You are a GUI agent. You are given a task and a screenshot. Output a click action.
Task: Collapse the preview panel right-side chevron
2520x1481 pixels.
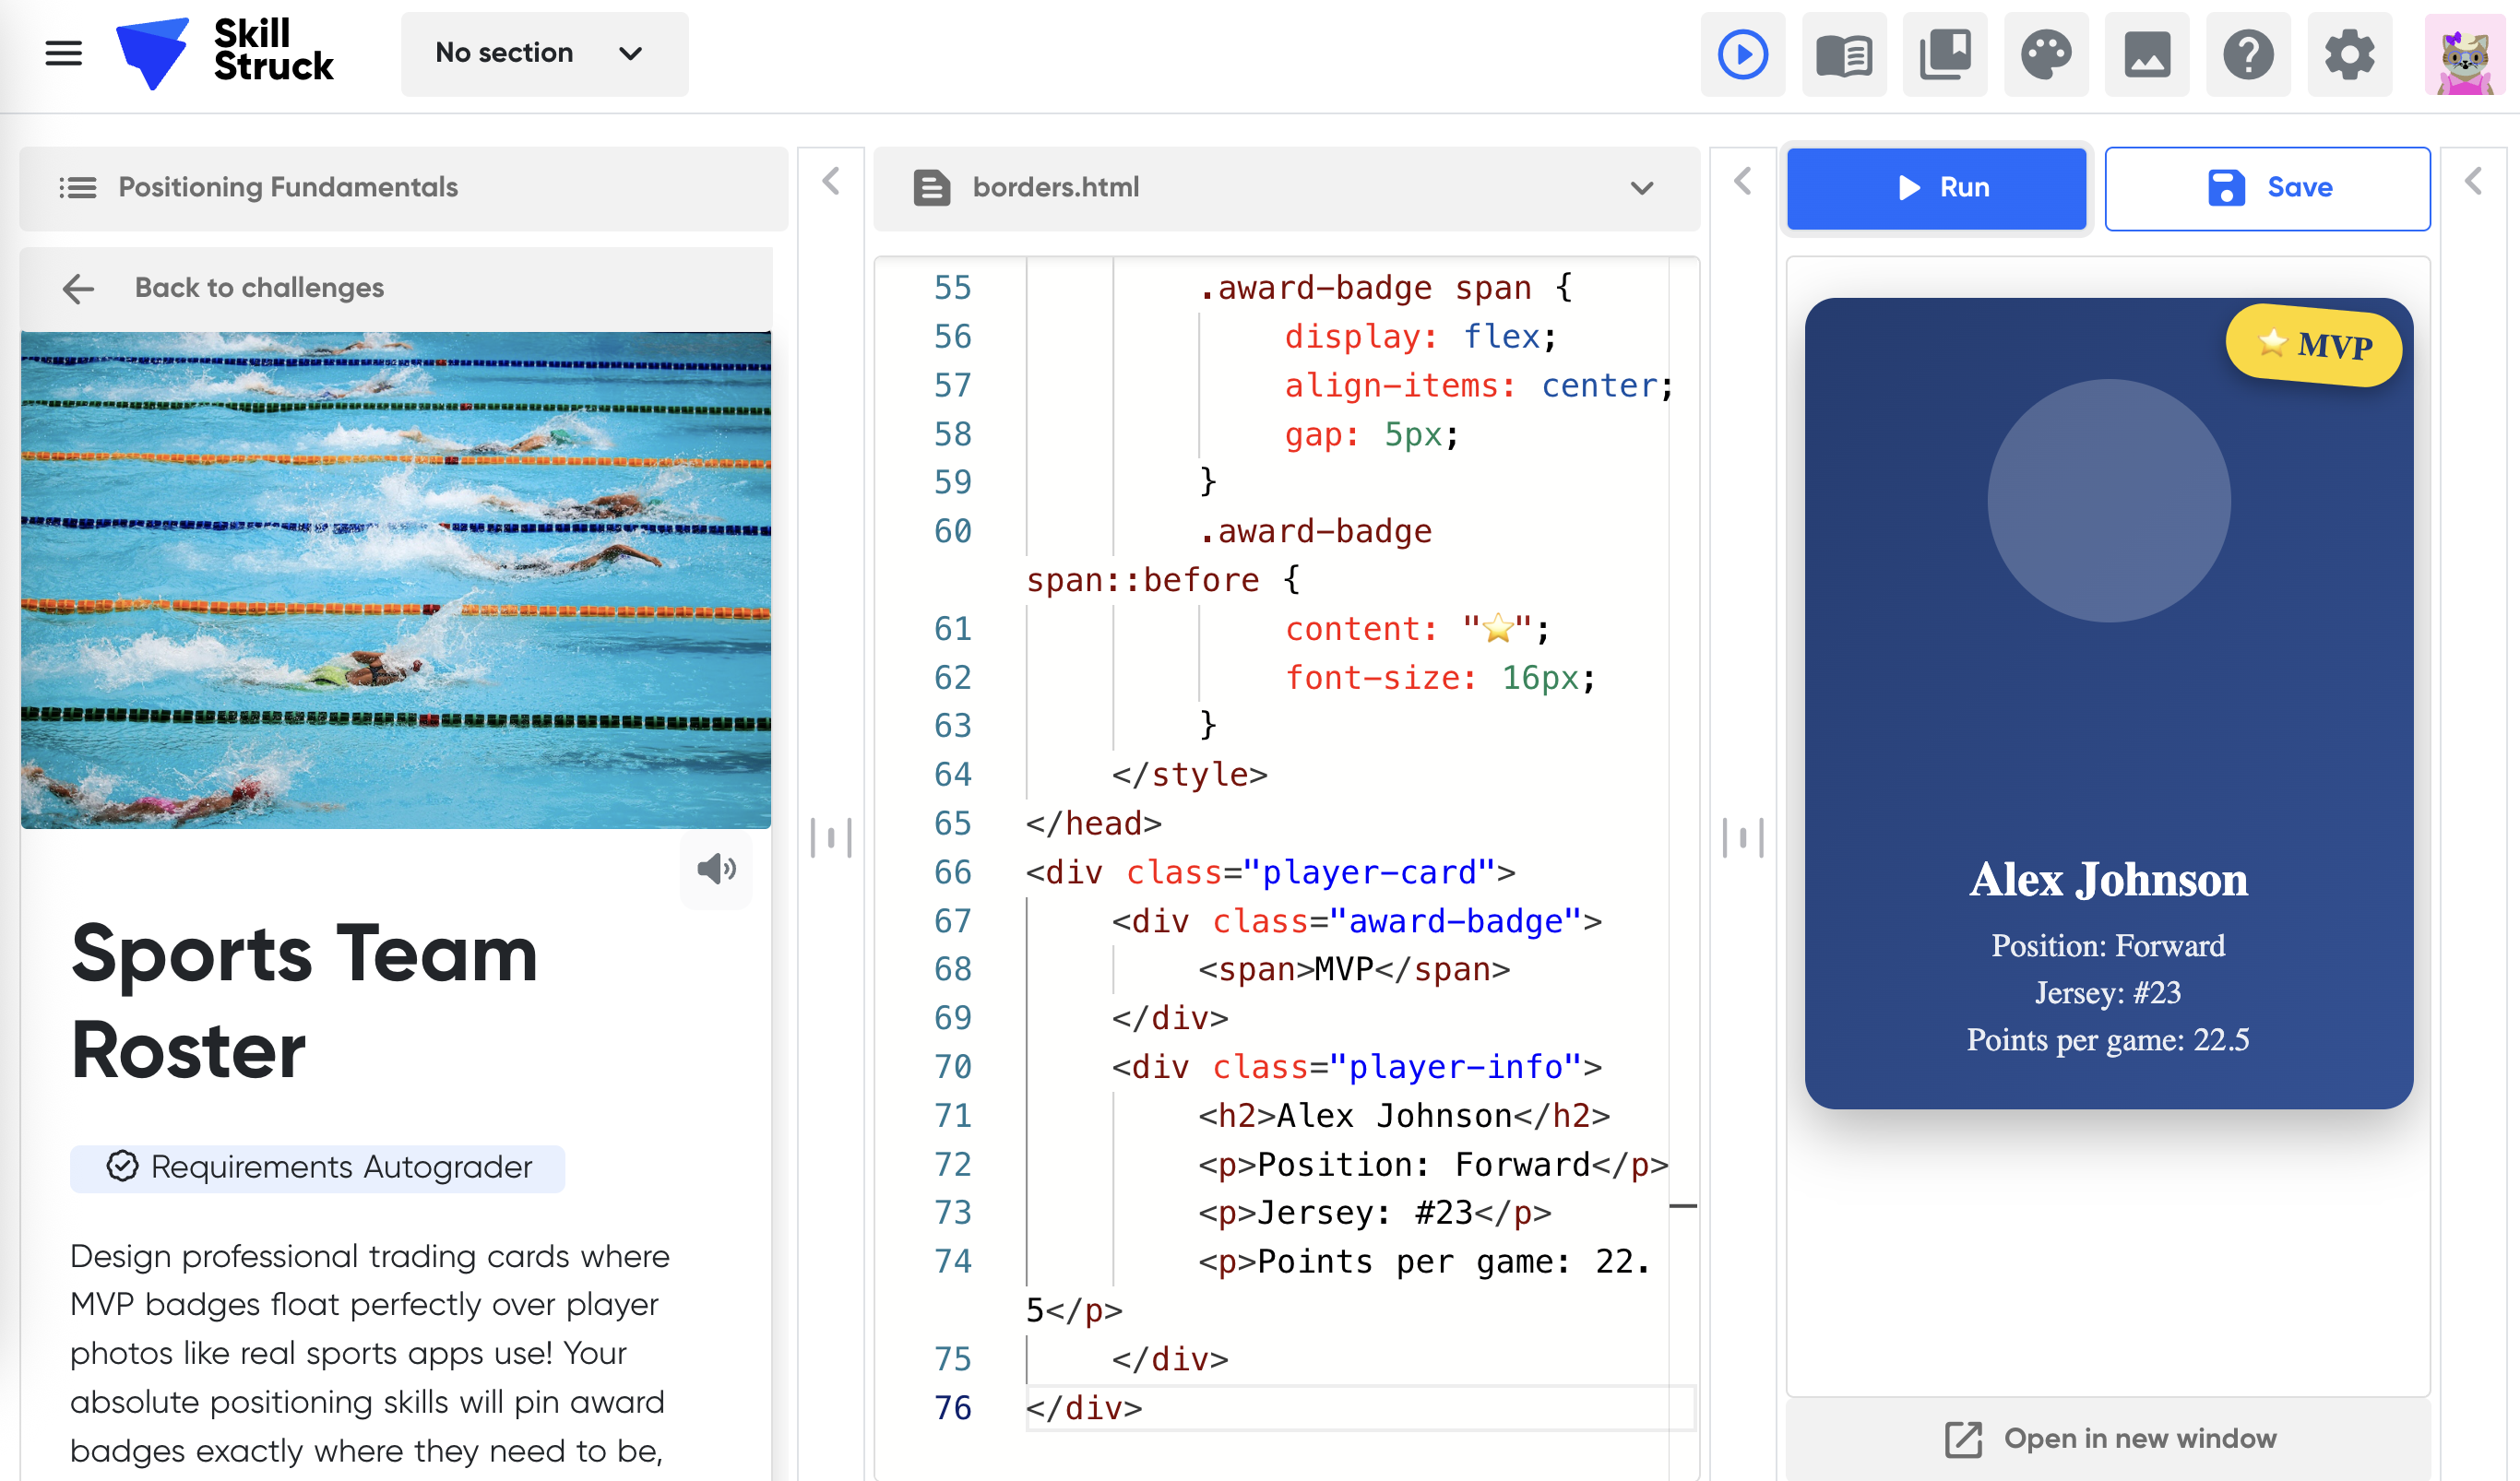click(2473, 182)
